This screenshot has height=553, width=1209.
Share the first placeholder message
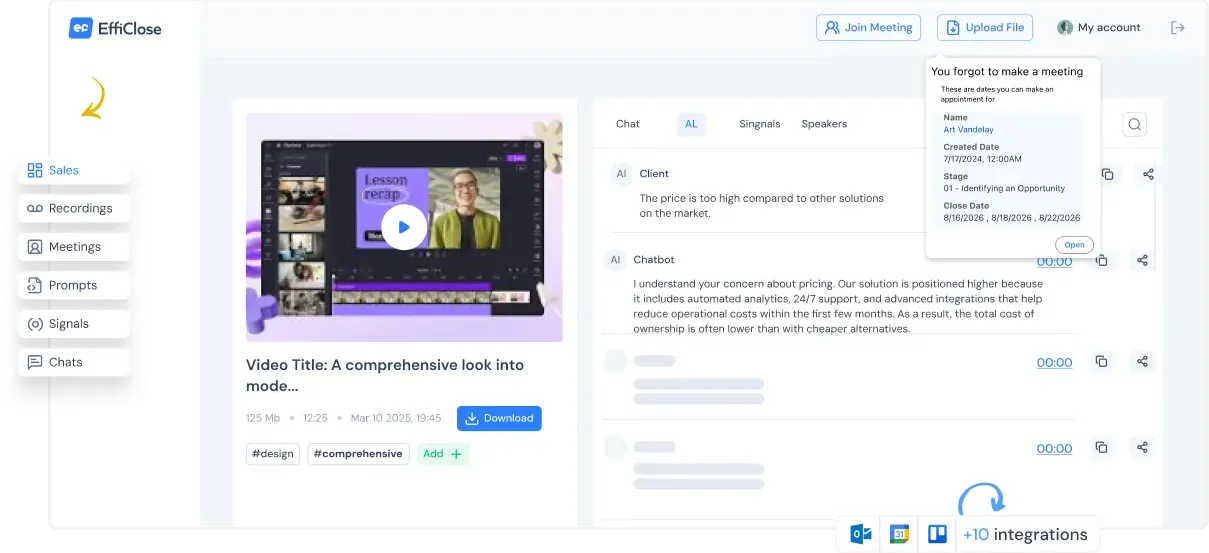pyautogui.click(x=1142, y=361)
